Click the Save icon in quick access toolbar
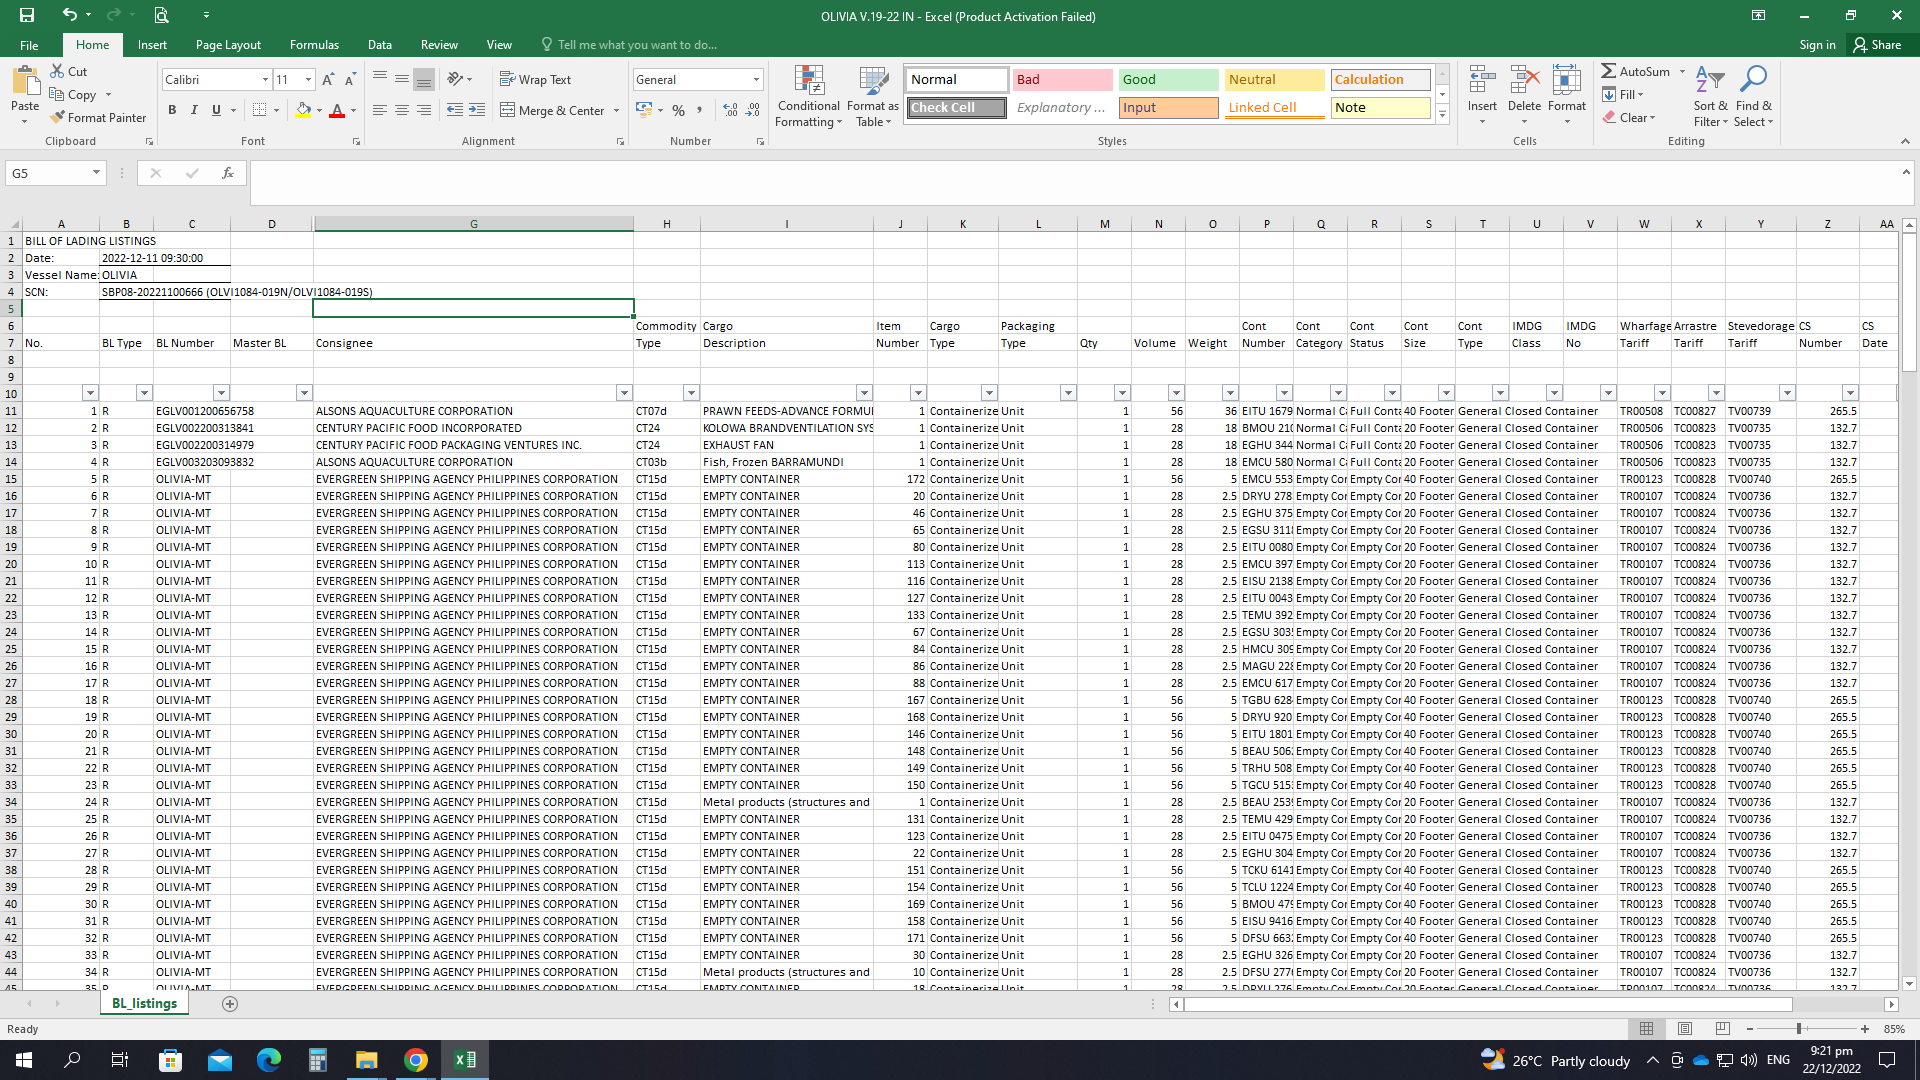The width and height of the screenshot is (1920, 1080). tap(27, 15)
